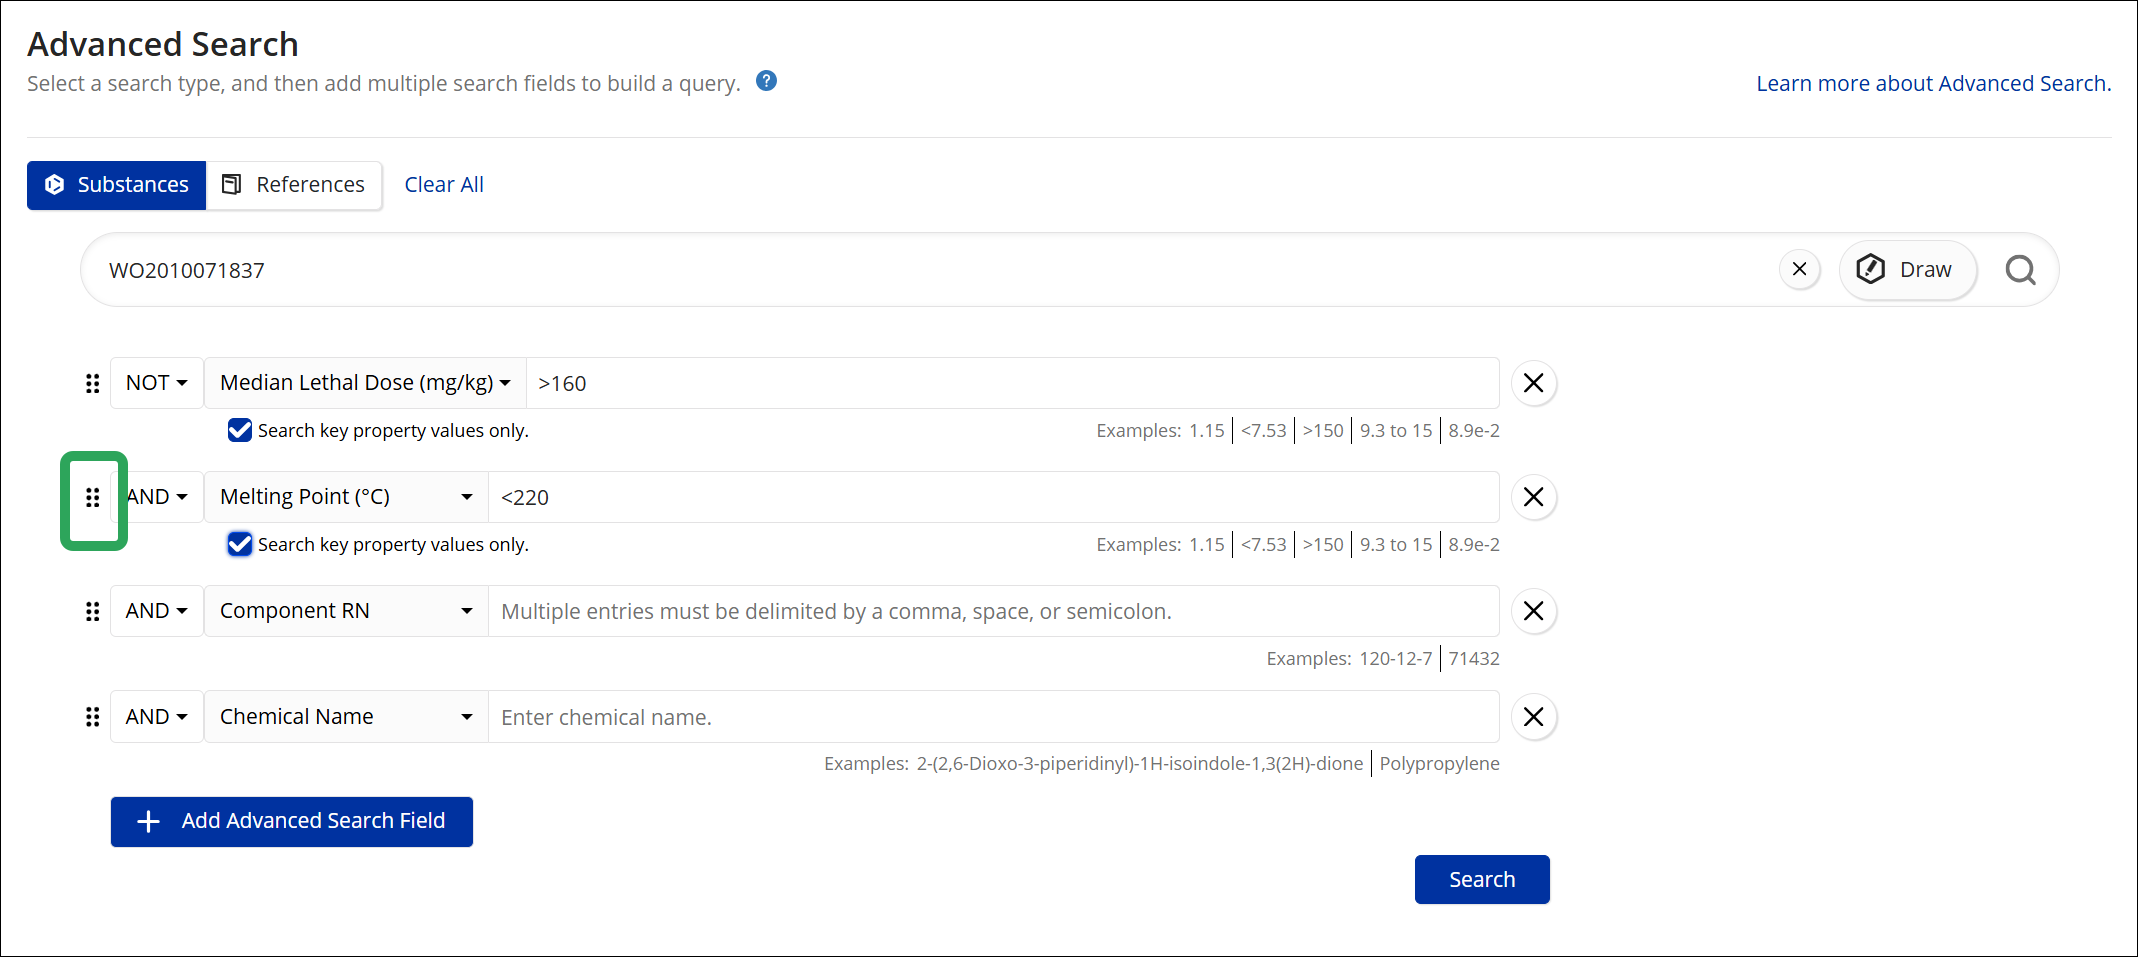This screenshot has width=2138, height=957.
Task: Open Learn more about Advanced Search link
Action: (x=1934, y=84)
